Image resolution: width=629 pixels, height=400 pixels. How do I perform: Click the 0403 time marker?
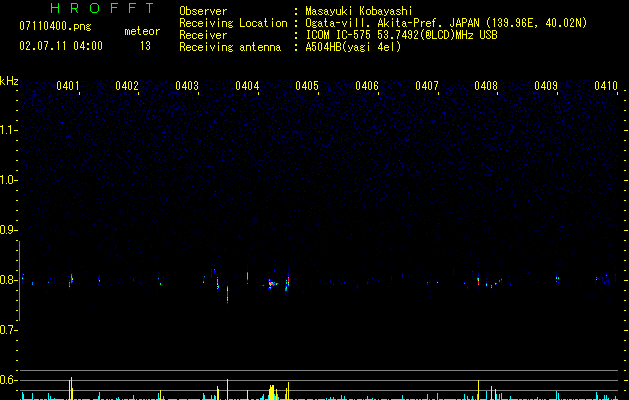[x=187, y=86]
